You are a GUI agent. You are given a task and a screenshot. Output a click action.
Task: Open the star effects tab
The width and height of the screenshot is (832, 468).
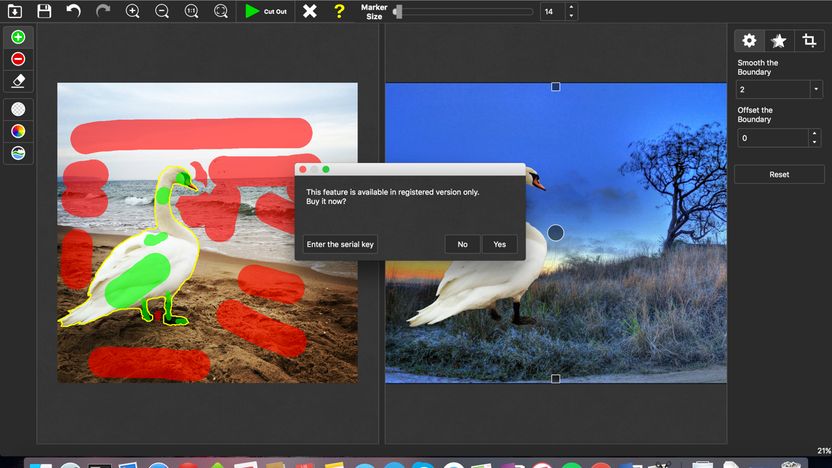tap(779, 40)
